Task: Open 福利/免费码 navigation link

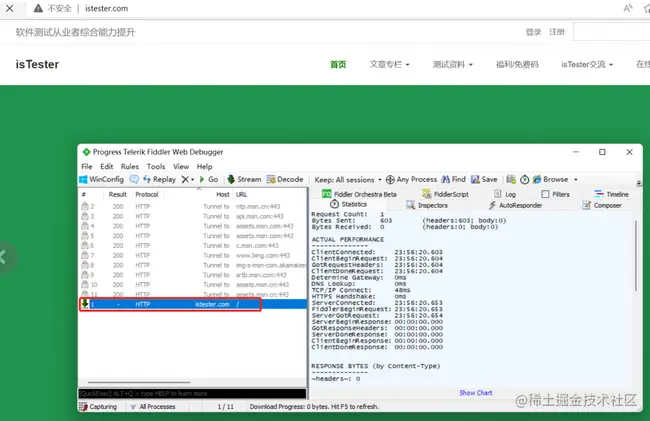Action: [x=517, y=64]
